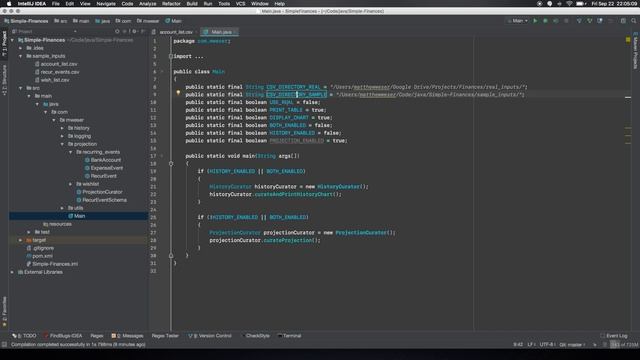The height and width of the screenshot is (360, 640).
Task: Open the Project Structure icon in the toolbar
Action: point(623,20)
